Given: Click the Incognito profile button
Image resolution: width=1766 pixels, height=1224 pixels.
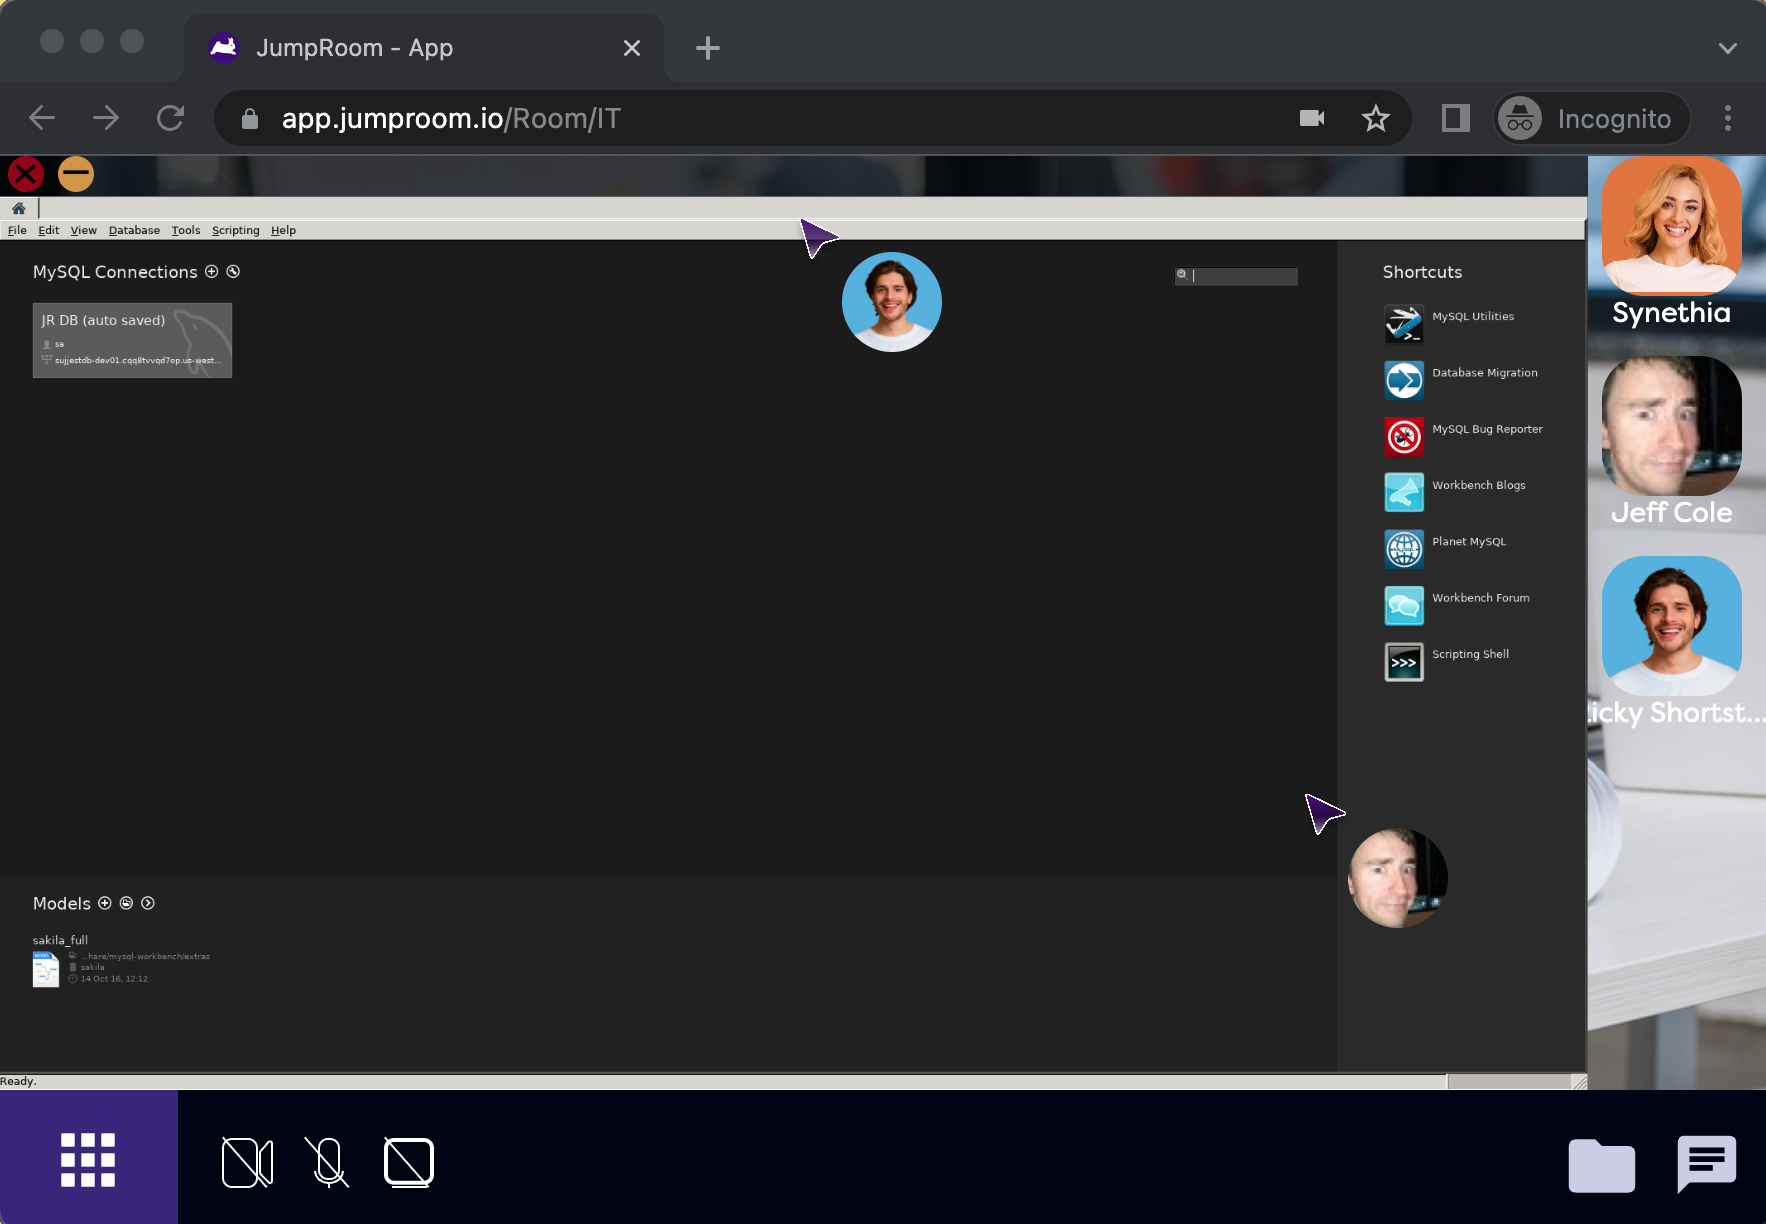Looking at the screenshot, I should tap(1592, 118).
